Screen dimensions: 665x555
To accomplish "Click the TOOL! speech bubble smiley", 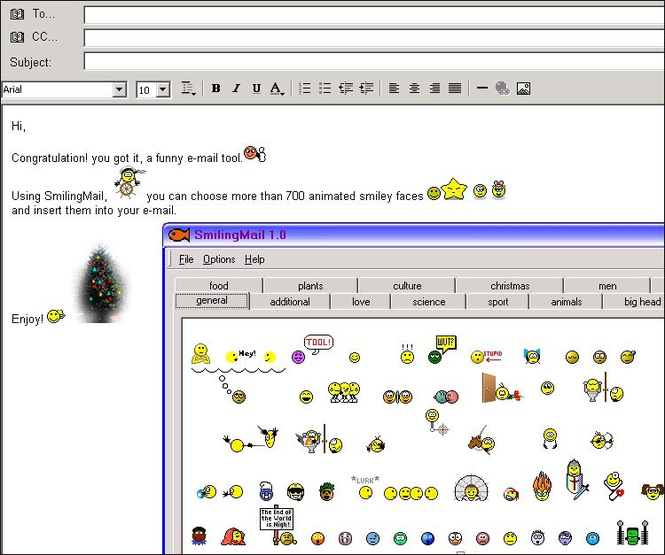I will coord(312,349).
